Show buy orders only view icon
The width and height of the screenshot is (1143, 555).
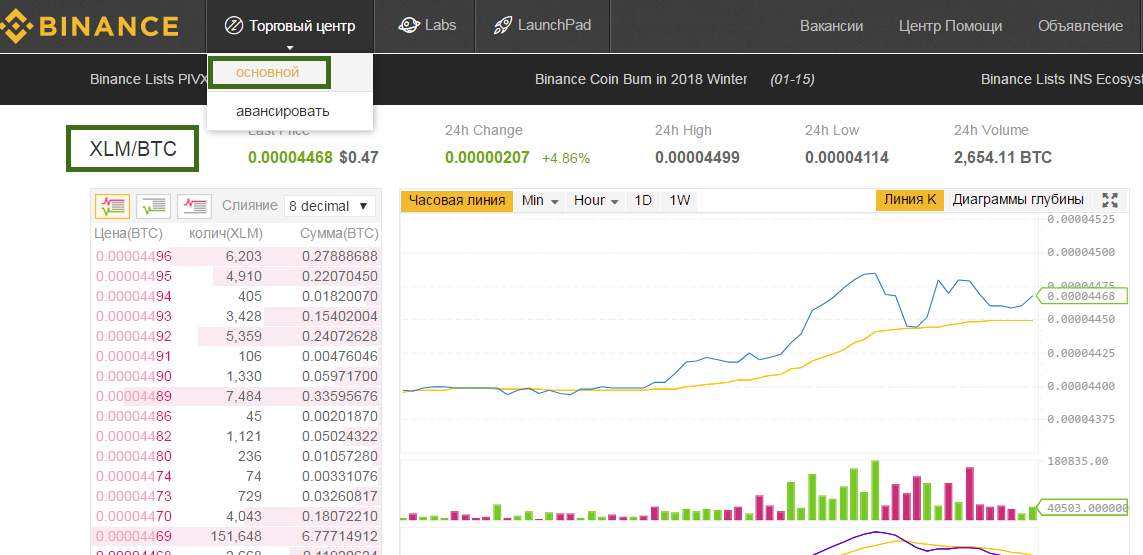(153, 206)
